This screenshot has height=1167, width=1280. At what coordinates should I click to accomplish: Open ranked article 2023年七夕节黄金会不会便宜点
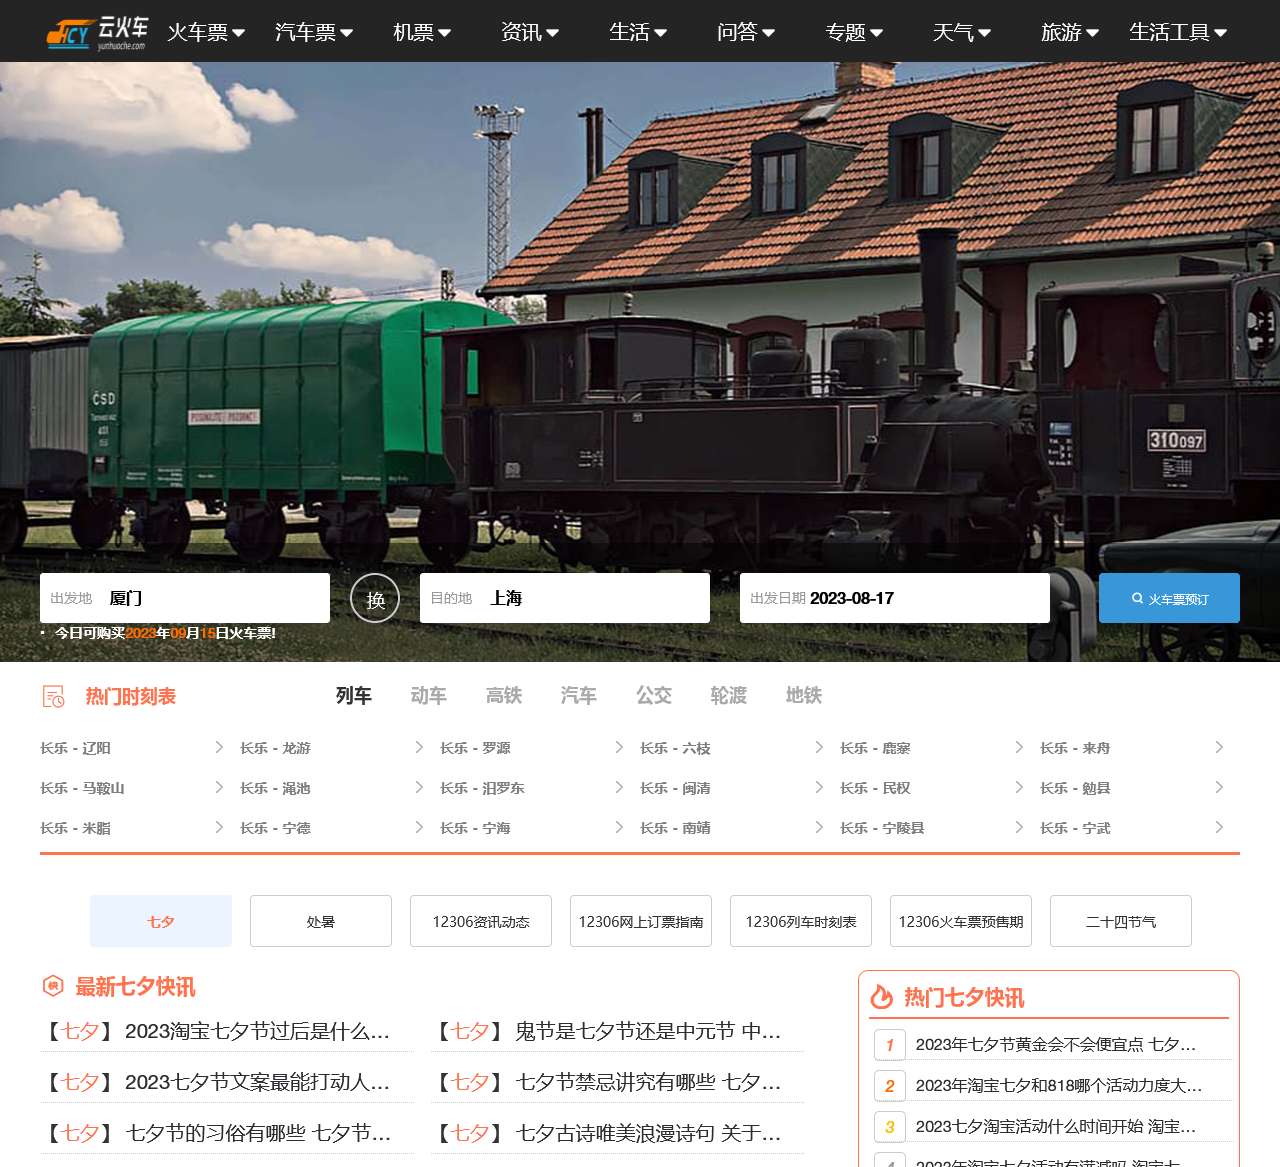pyautogui.click(x=1056, y=1044)
